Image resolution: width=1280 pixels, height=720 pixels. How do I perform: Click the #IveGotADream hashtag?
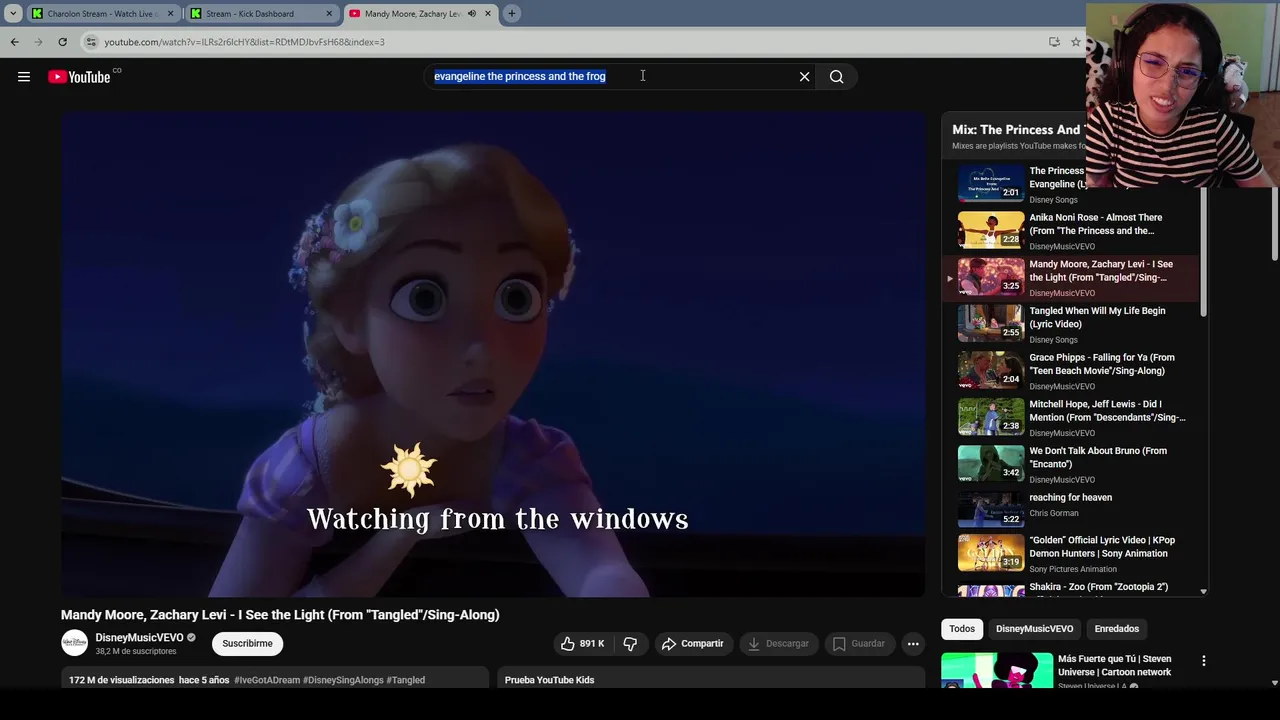(x=267, y=680)
